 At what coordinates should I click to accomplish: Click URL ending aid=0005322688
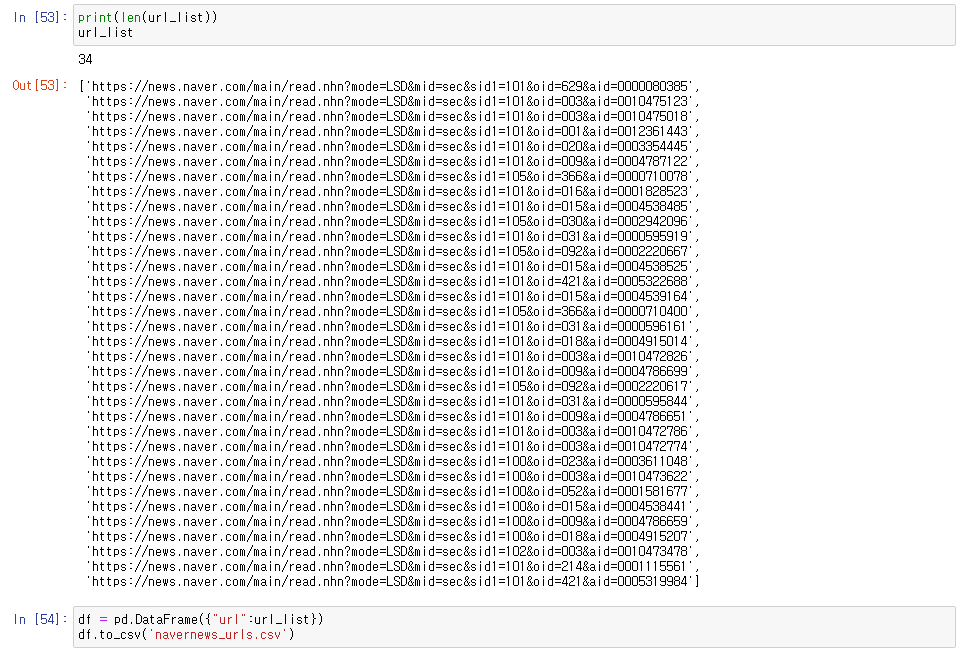[x=390, y=282]
